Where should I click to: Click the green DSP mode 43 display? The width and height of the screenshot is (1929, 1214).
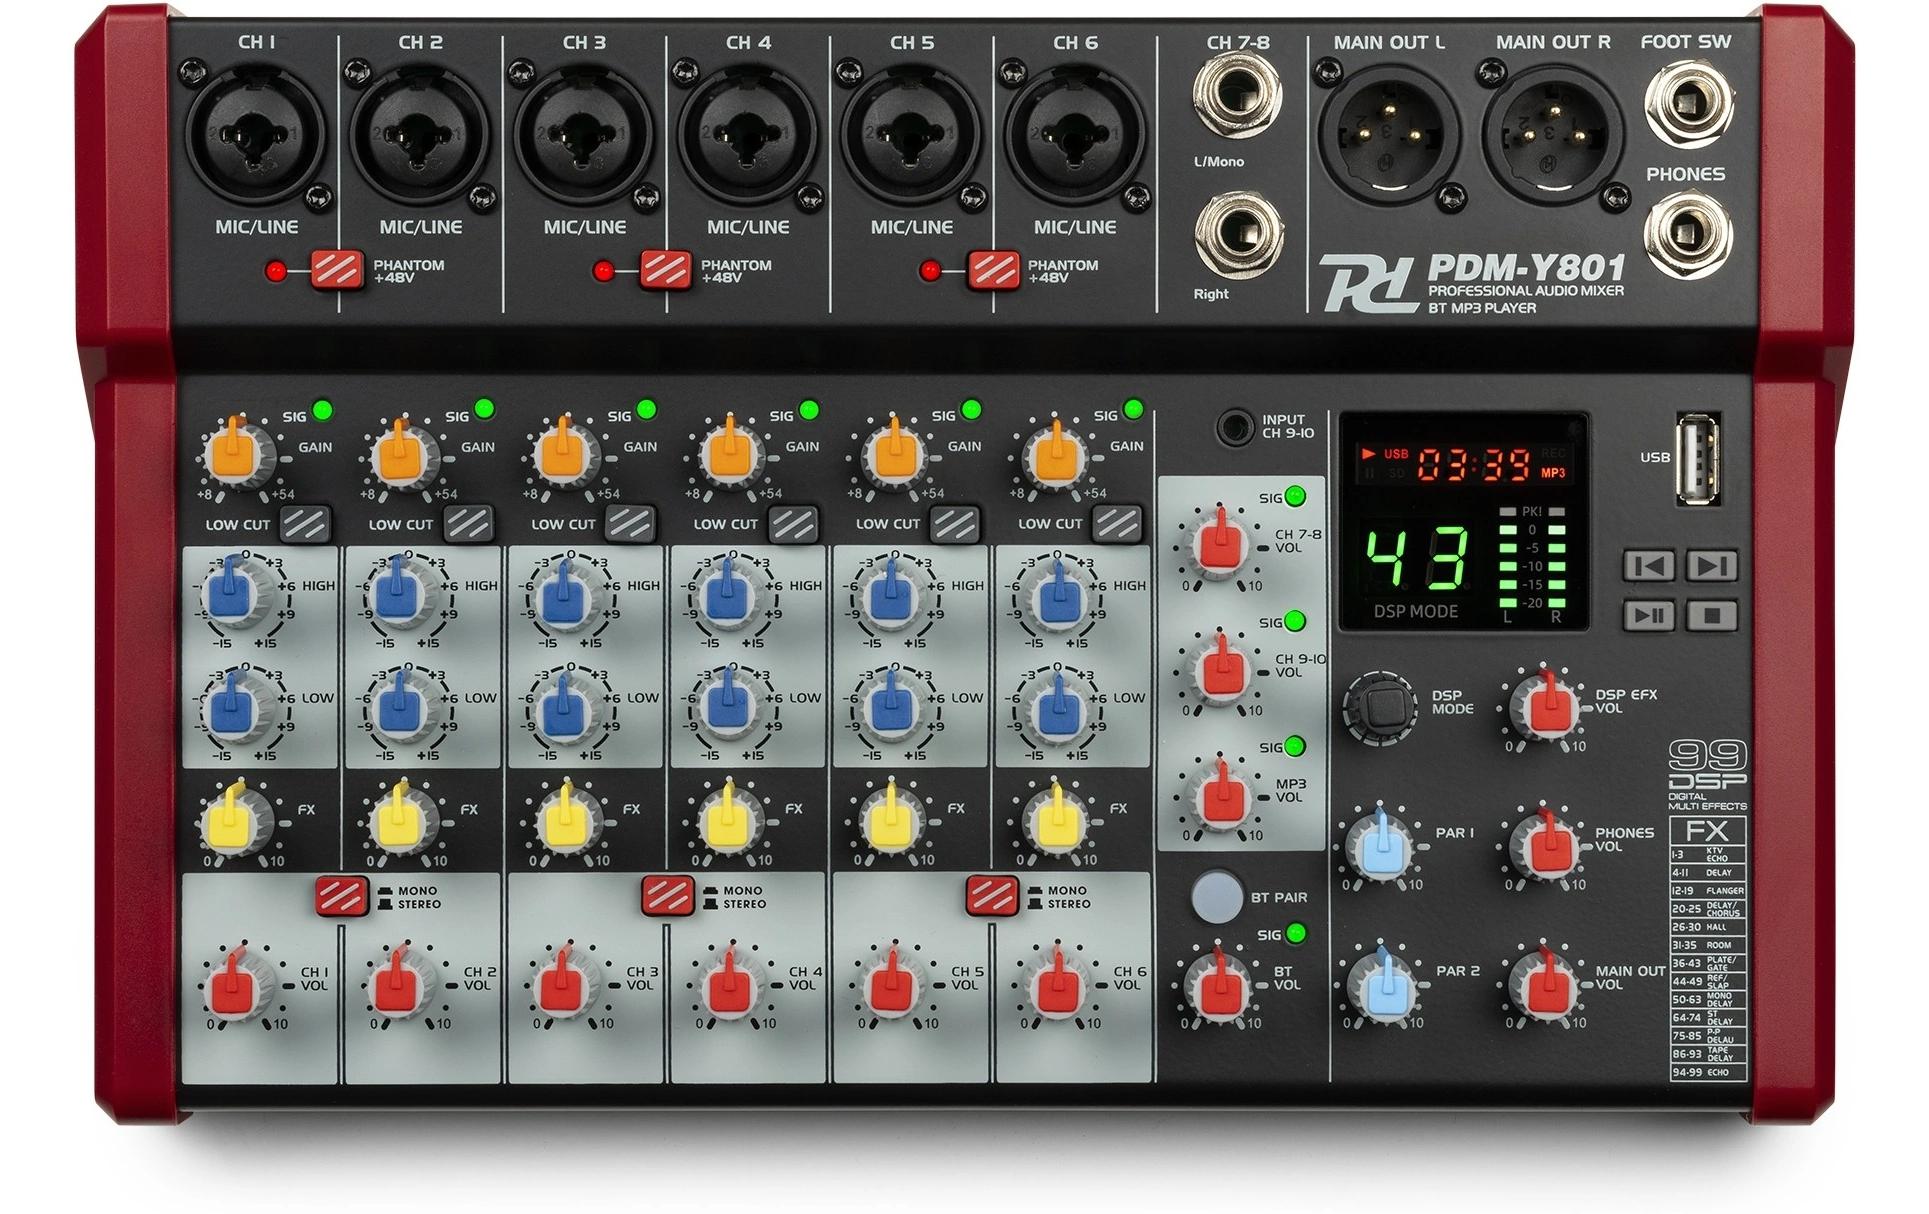coord(1418,559)
